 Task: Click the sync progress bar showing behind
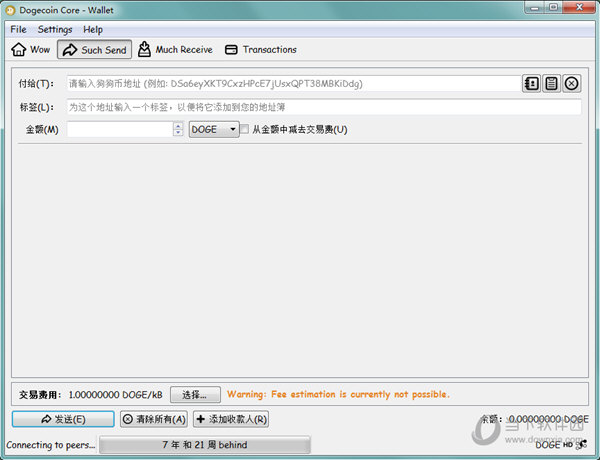(x=205, y=445)
